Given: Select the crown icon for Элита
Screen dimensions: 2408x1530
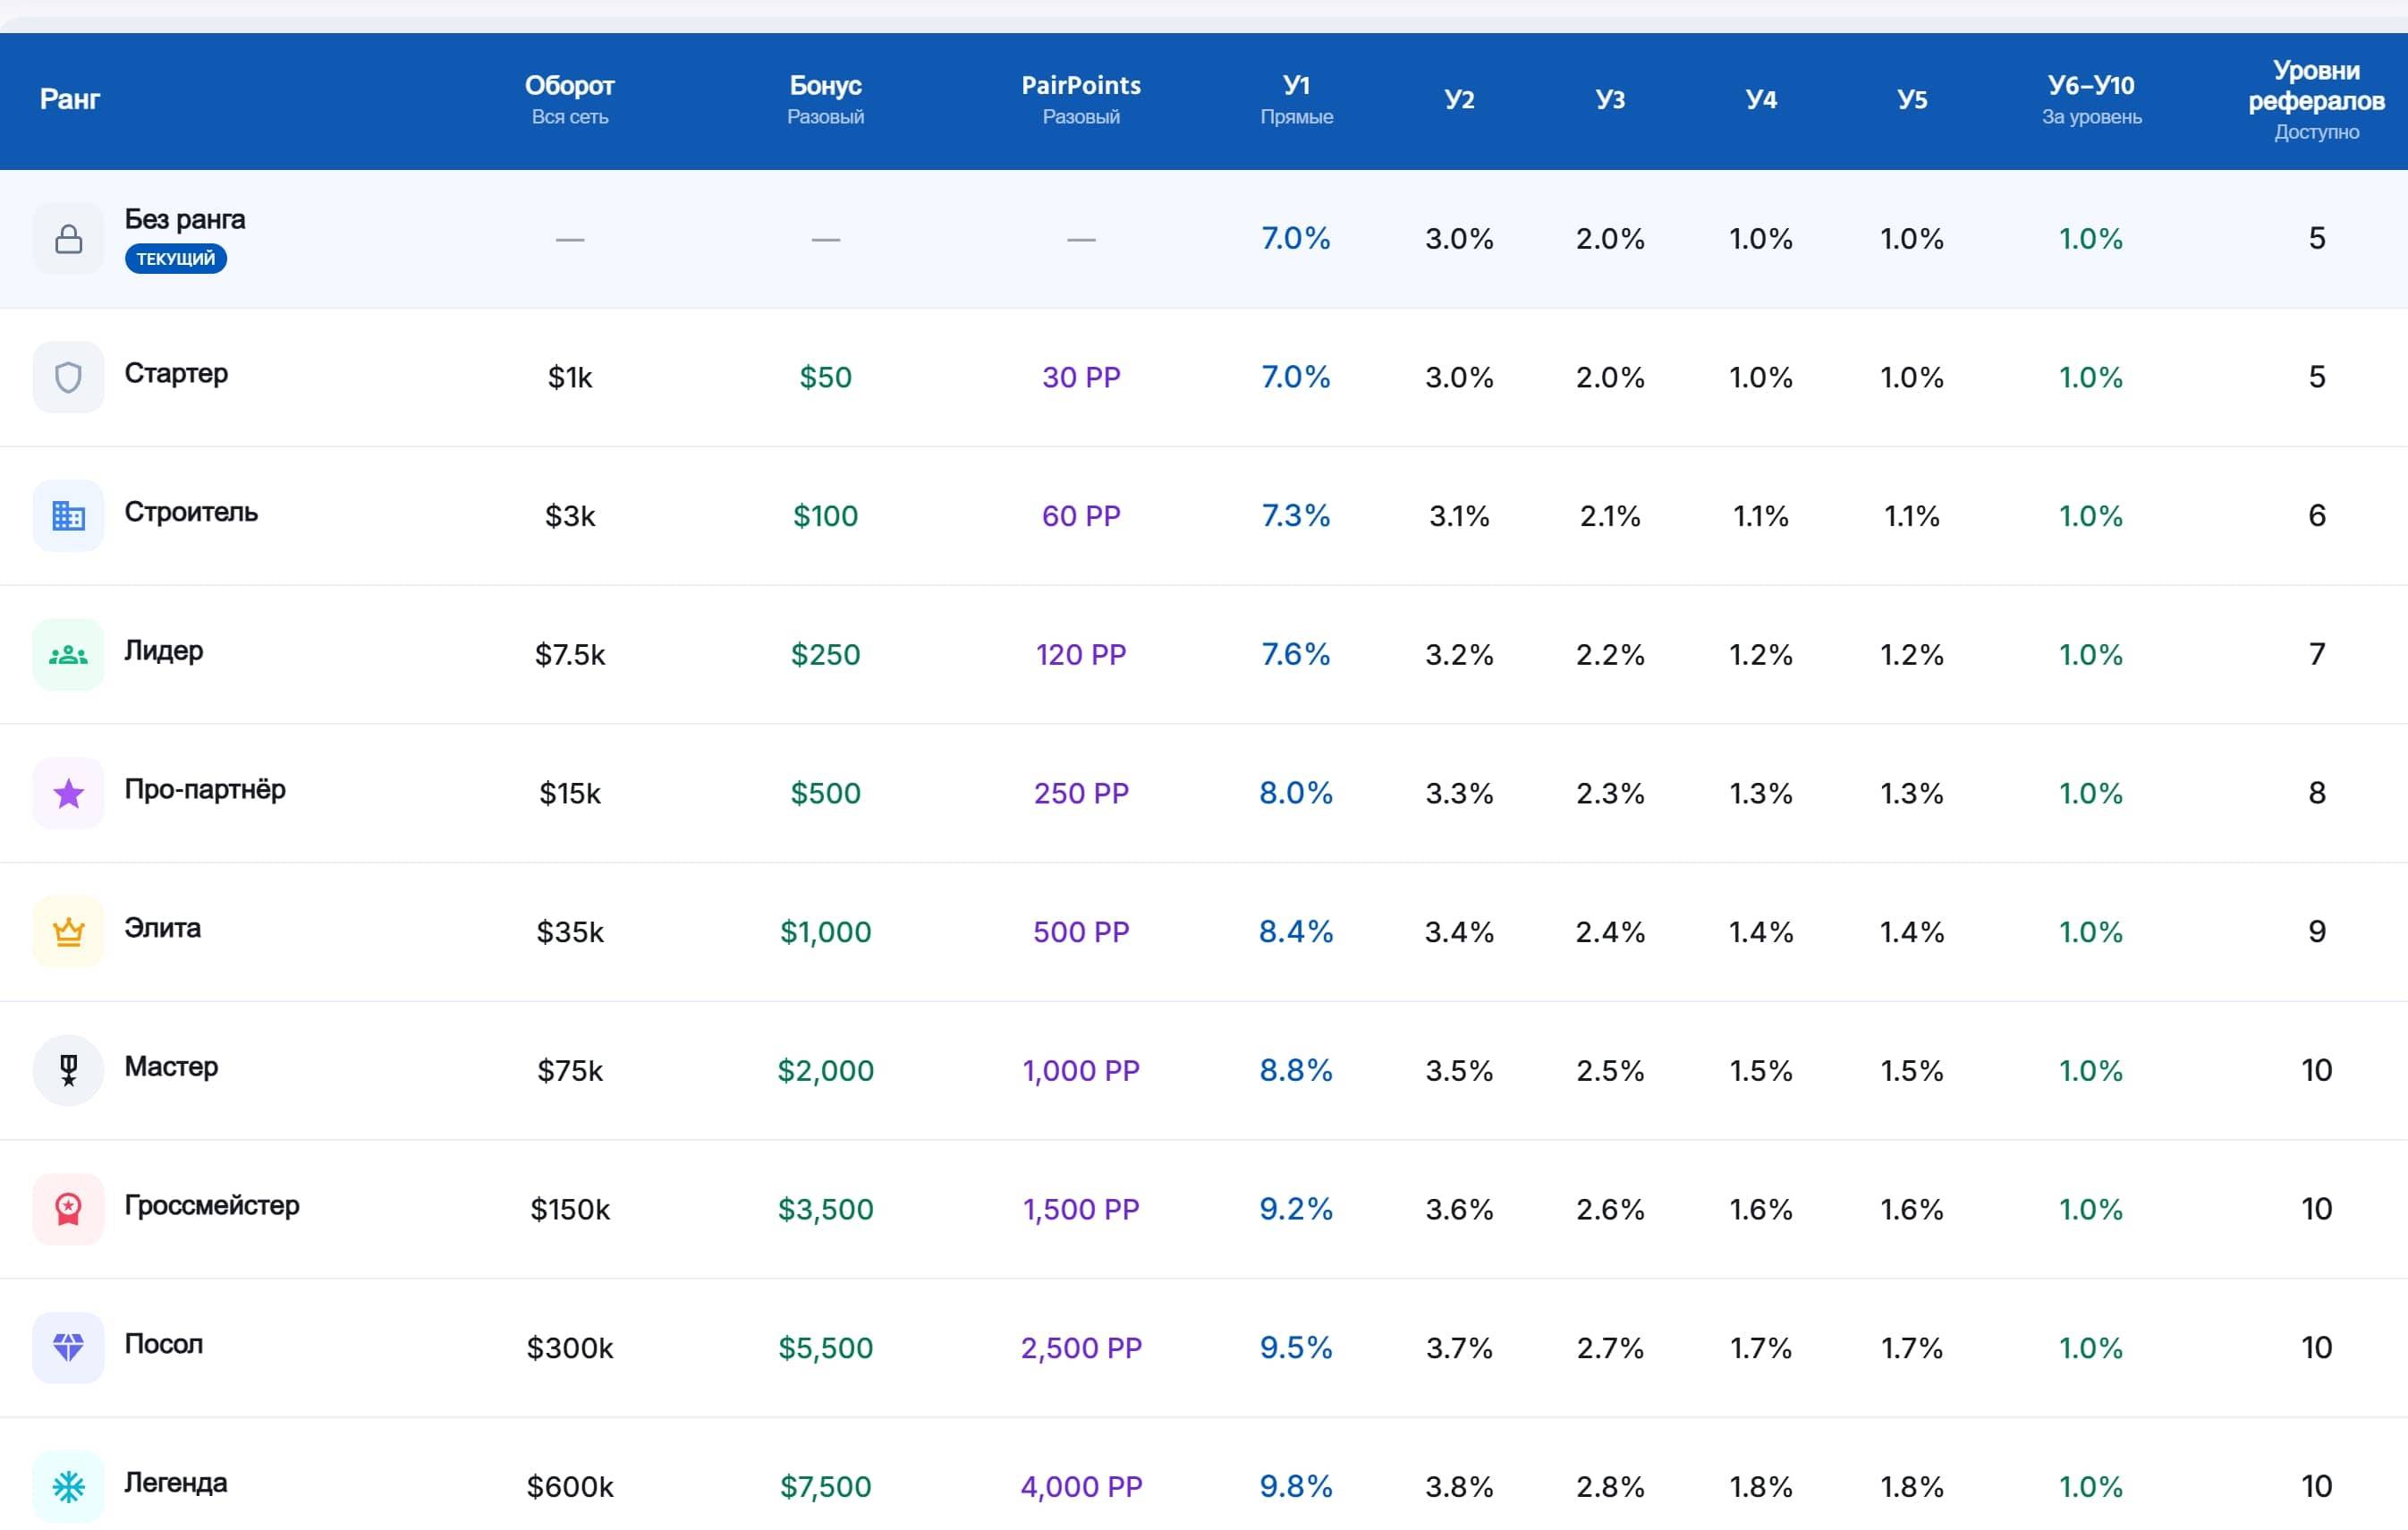Looking at the screenshot, I should pos(68,932).
